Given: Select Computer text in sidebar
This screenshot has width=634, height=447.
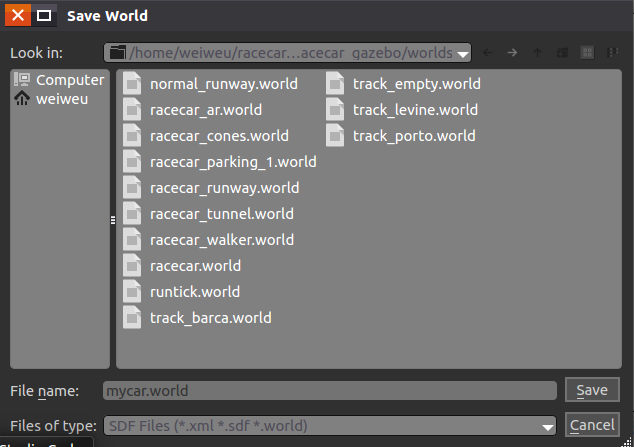Looking at the screenshot, I should click(70, 80).
